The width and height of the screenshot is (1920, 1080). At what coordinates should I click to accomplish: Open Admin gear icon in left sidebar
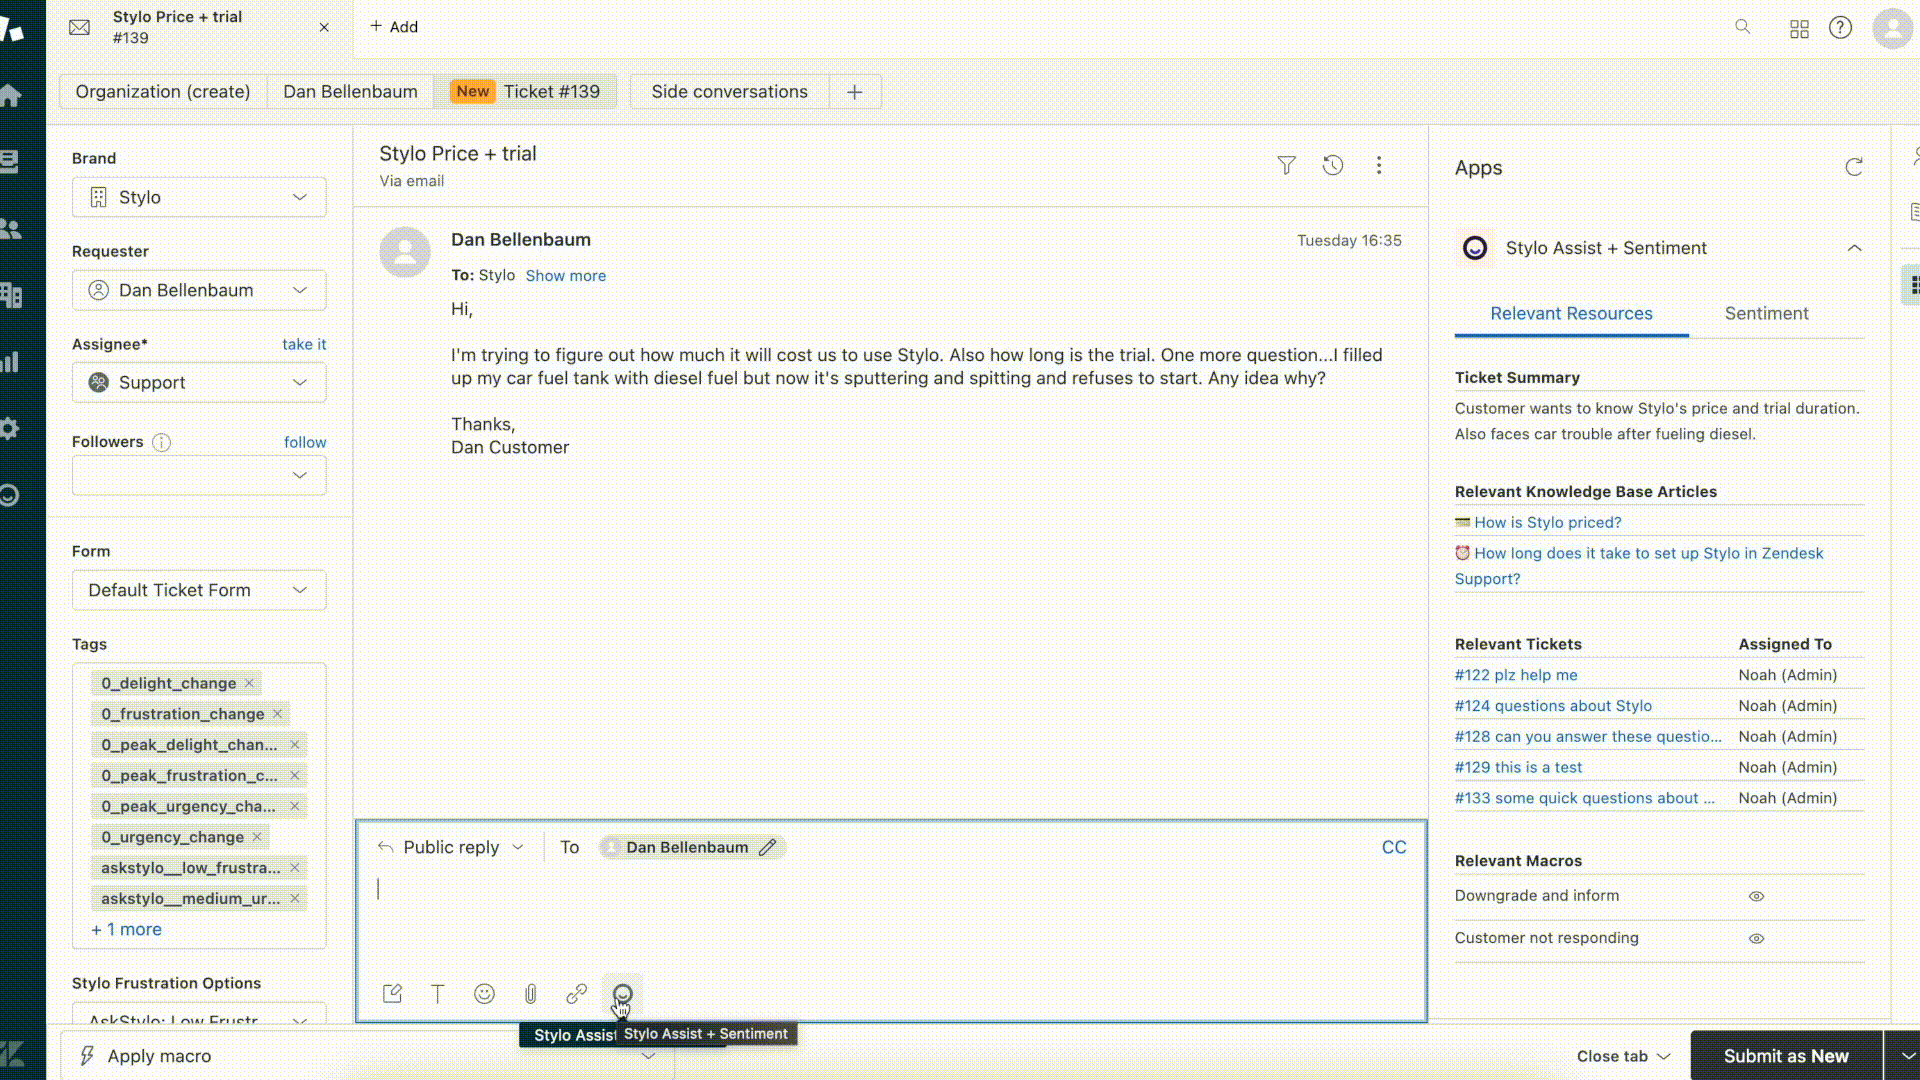click(10, 428)
